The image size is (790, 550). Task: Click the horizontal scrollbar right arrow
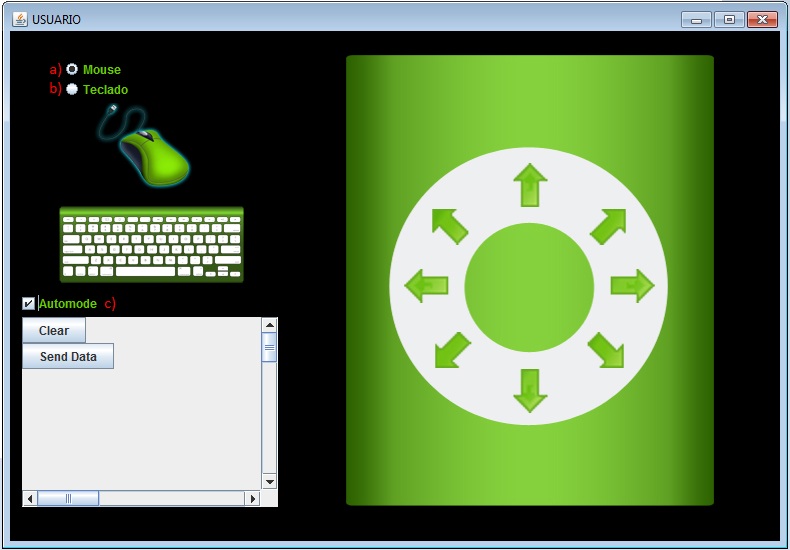[252, 499]
